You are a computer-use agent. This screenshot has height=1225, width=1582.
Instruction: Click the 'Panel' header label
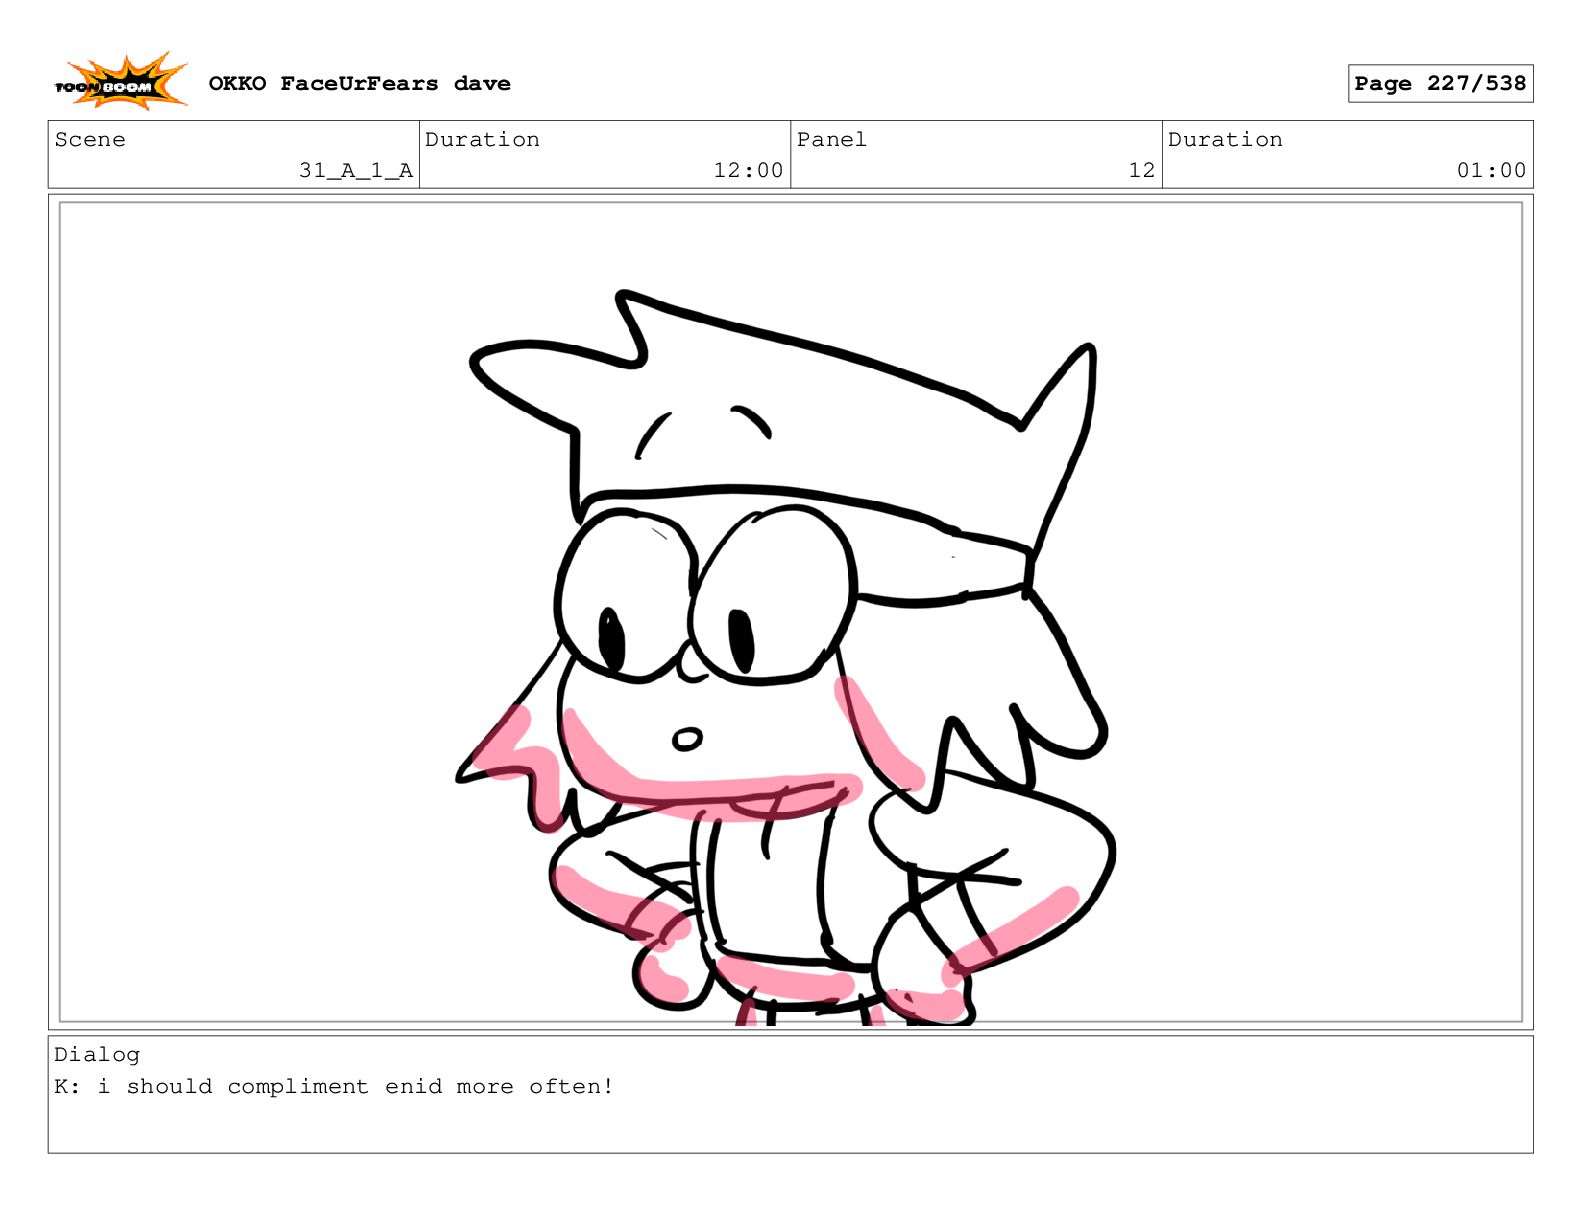pyautogui.click(x=831, y=140)
